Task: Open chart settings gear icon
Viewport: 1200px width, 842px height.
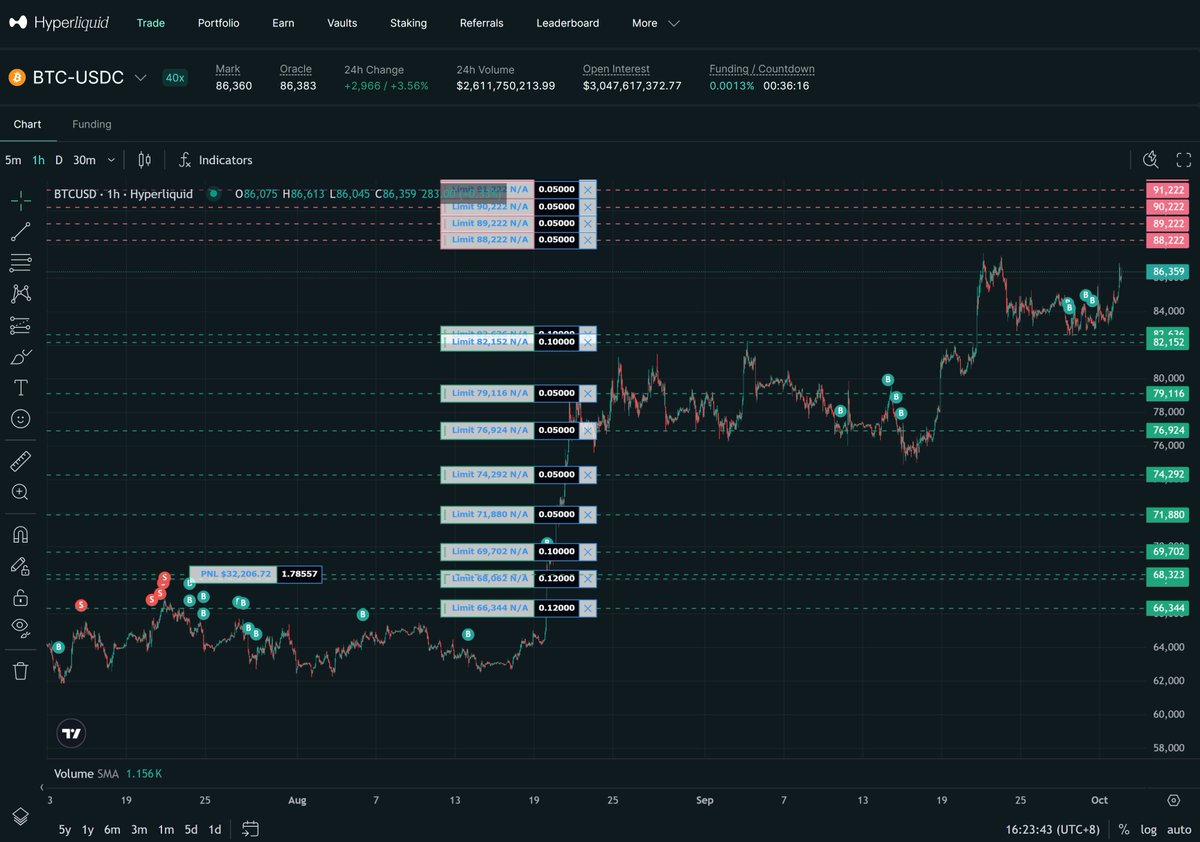Action: [x=1173, y=800]
